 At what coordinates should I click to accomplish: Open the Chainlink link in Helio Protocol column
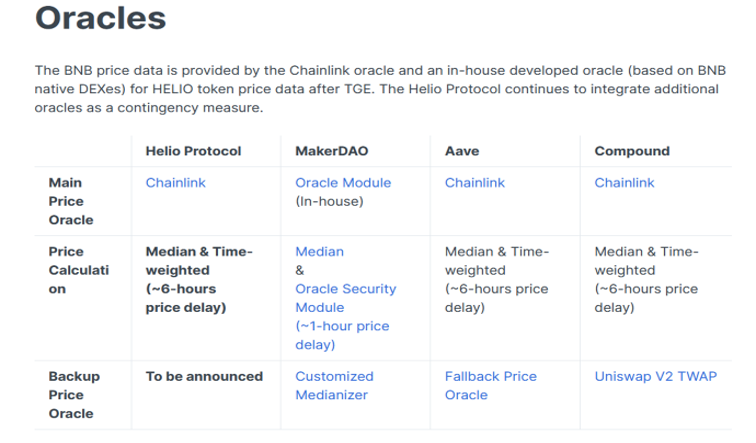click(175, 183)
